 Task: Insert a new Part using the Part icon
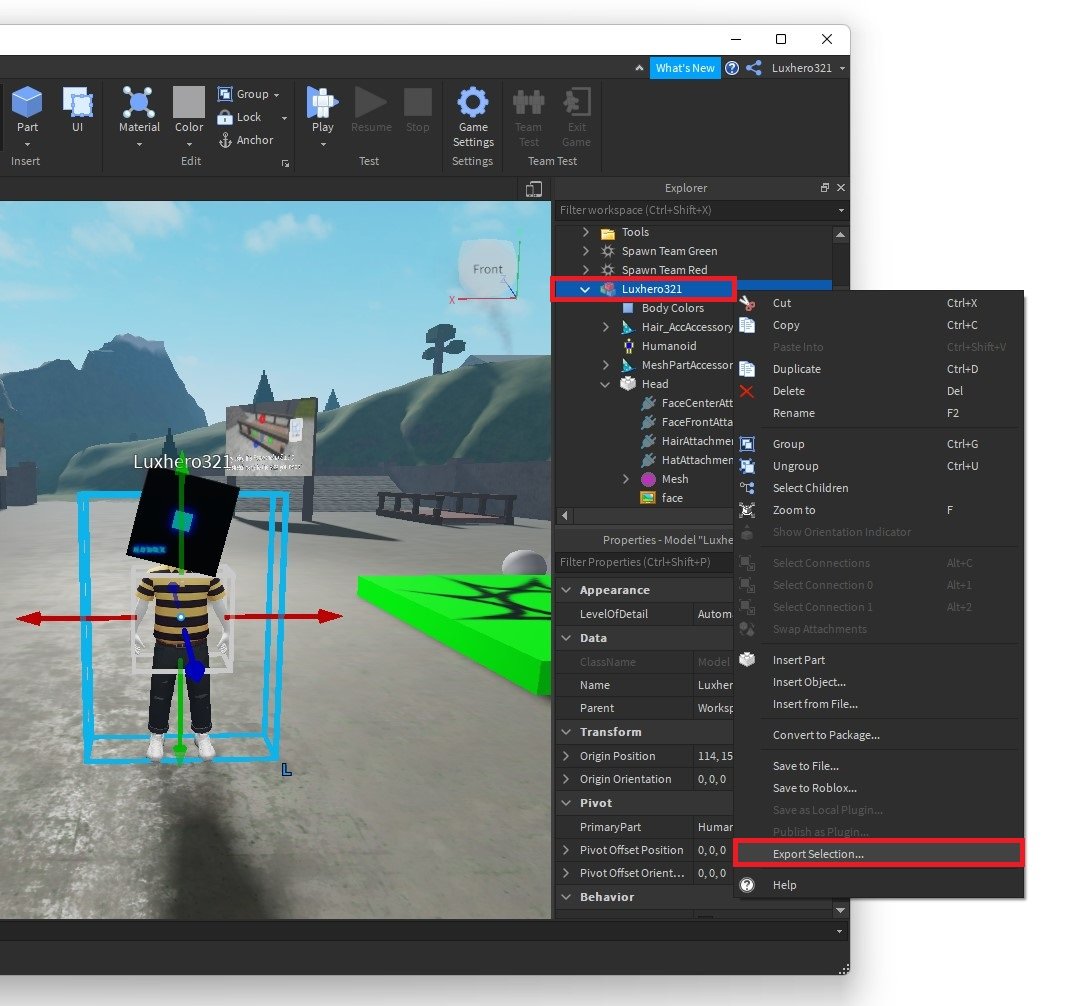point(27,101)
